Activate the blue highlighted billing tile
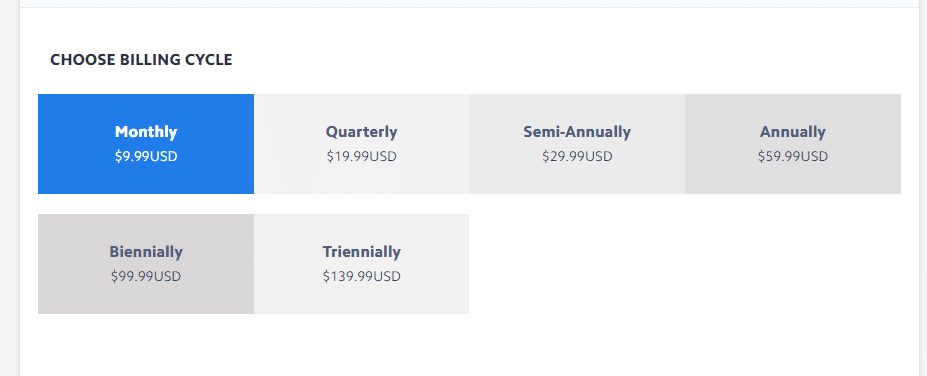The height and width of the screenshot is (376, 927). [146, 144]
